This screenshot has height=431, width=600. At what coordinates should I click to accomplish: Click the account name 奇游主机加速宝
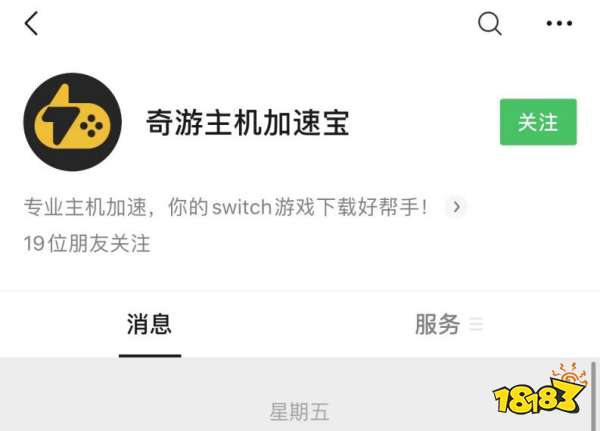(x=248, y=122)
